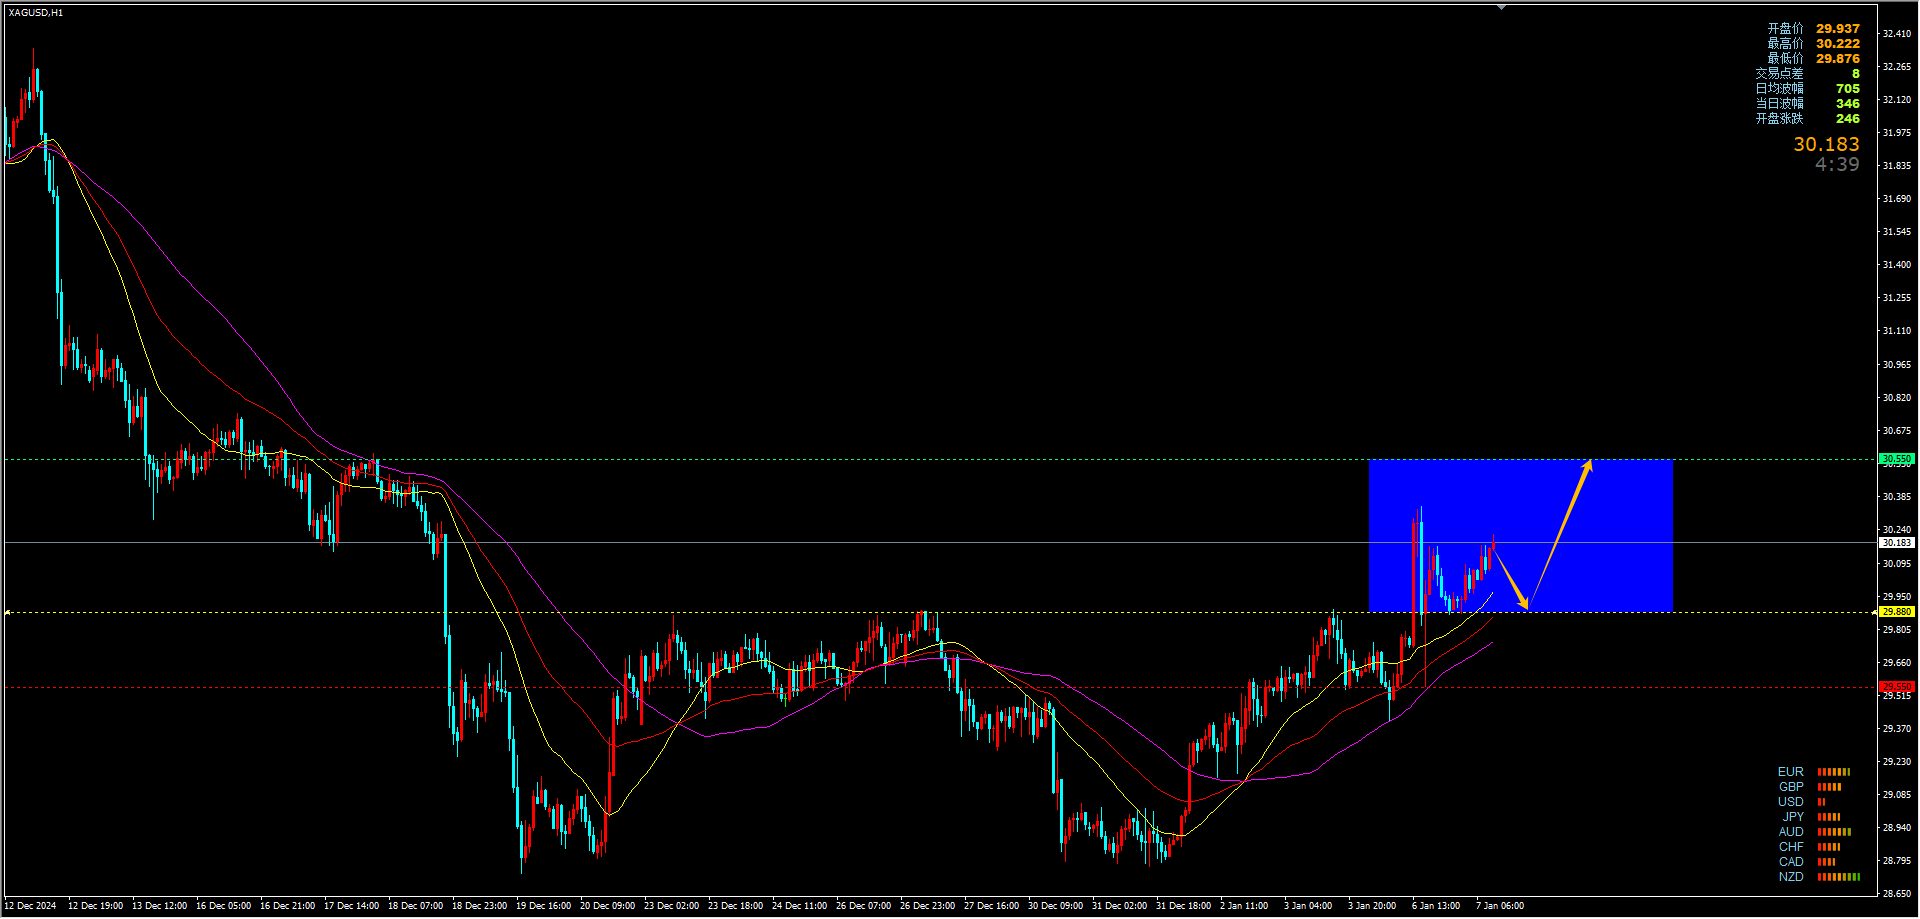This screenshot has width=1920, height=919.
Task: Click the XAGUSD,H1 chart title label
Action: click(x=36, y=13)
